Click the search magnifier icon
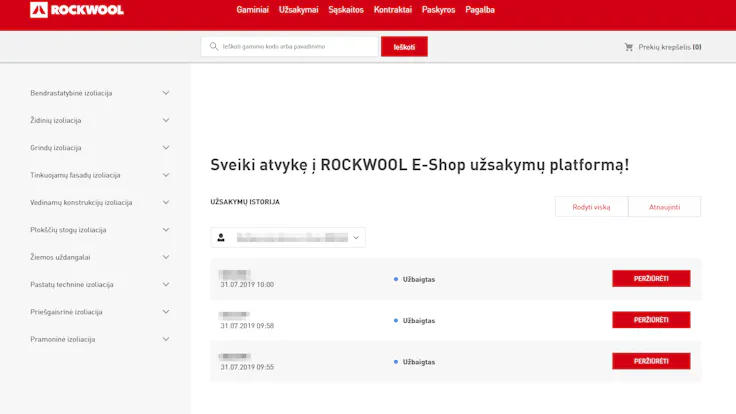 coord(214,46)
